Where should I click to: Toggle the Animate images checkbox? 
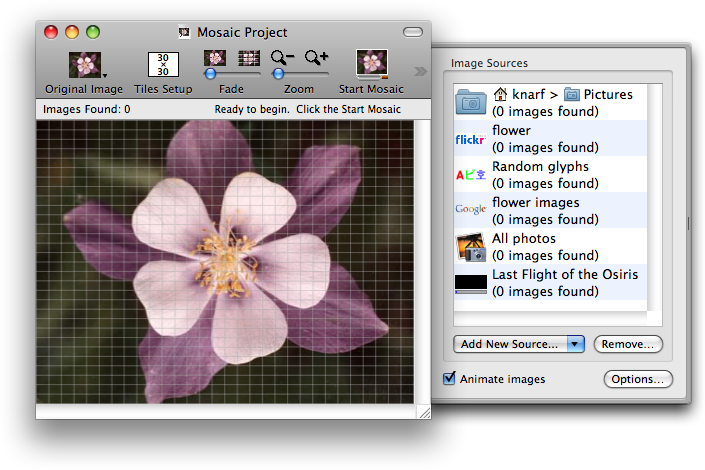tap(449, 378)
